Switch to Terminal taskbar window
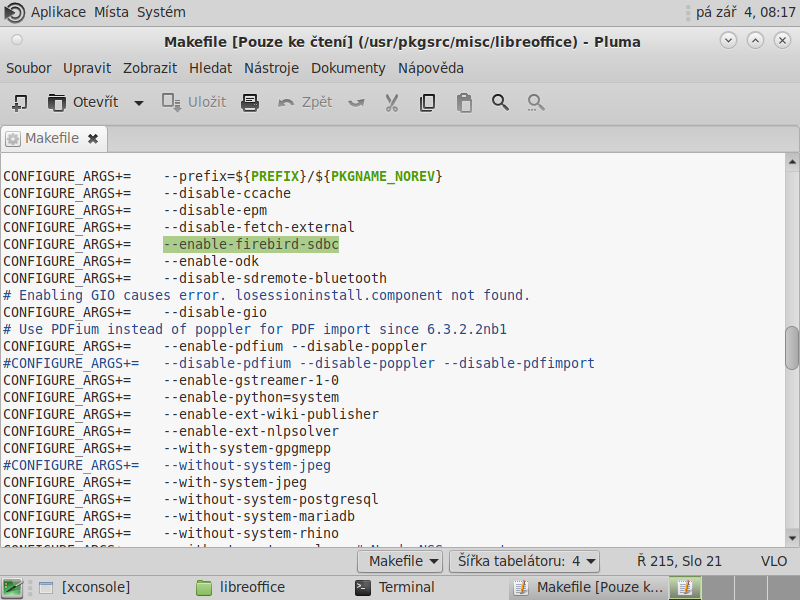Image resolution: width=800 pixels, height=600 pixels. [x=395, y=587]
